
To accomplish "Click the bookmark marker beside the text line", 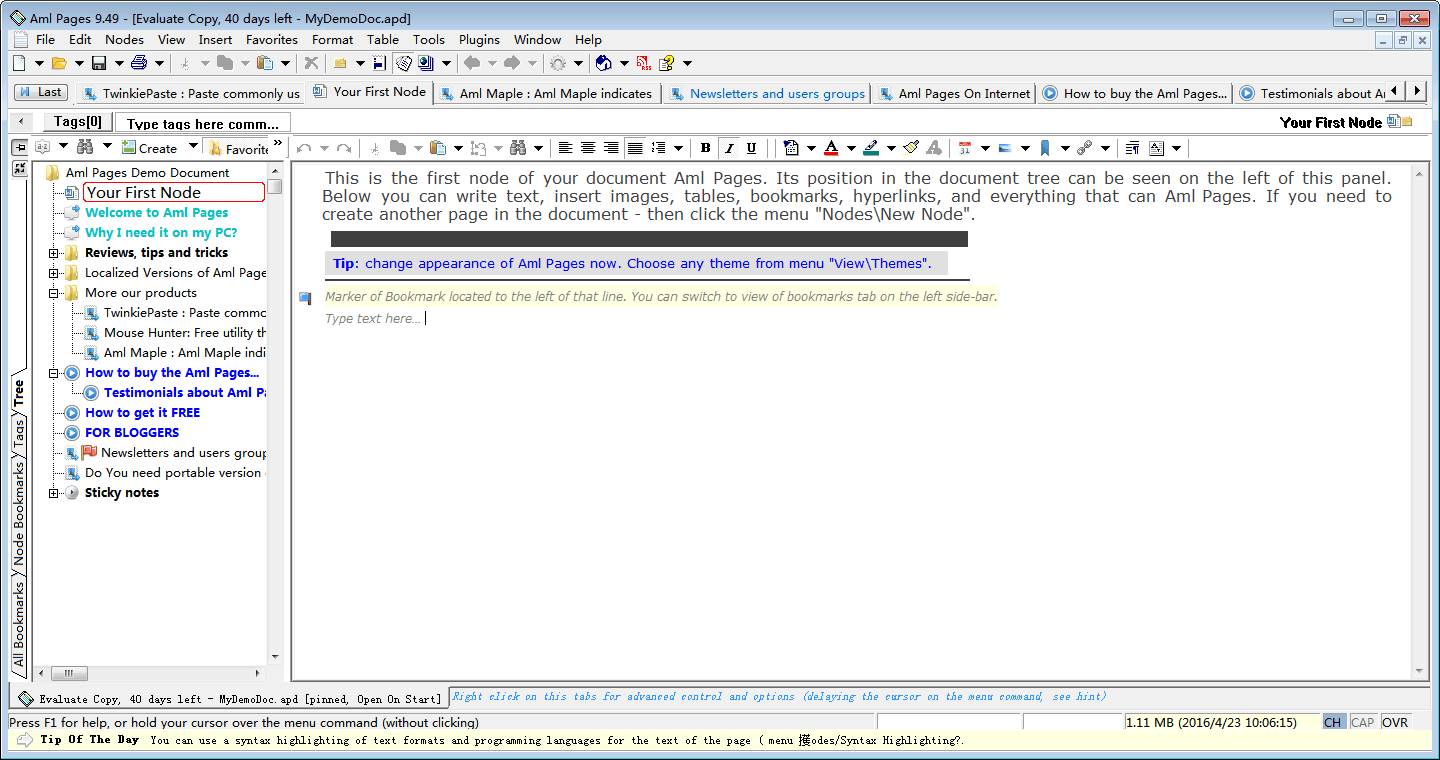I will [305, 298].
